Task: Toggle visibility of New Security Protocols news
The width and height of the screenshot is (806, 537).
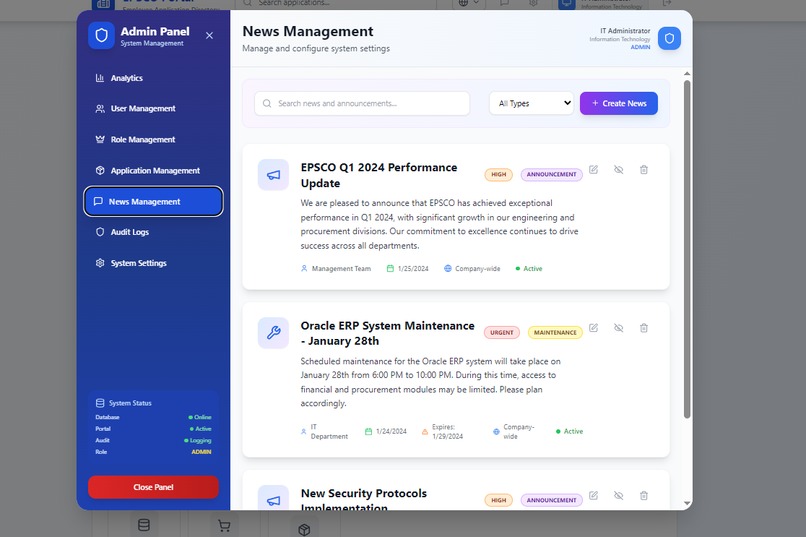Action: [x=618, y=495]
